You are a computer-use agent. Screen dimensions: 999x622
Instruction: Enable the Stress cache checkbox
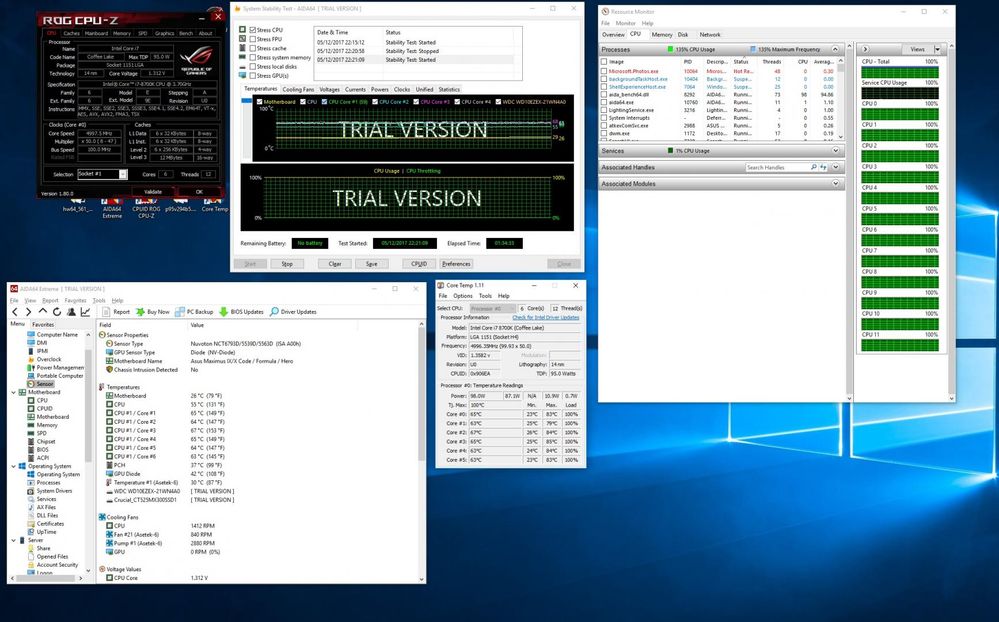click(x=253, y=48)
